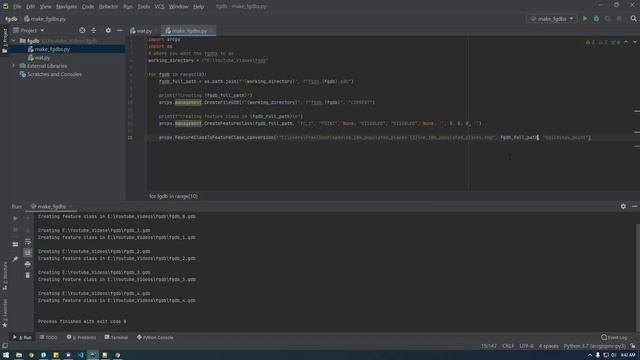Image resolution: width=640 pixels, height=360 pixels.
Task: Clear all Run console output with trash icon
Action: point(27,276)
